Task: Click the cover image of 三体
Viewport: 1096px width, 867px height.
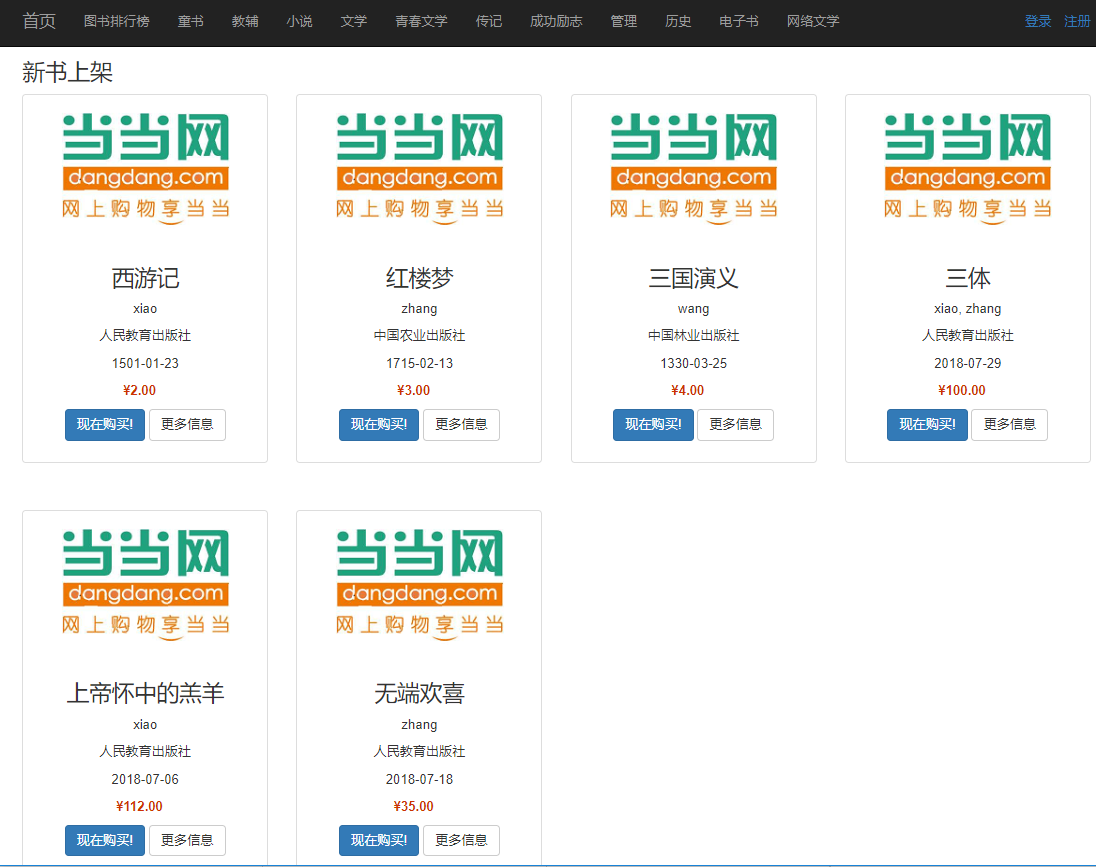Action: tap(967, 169)
